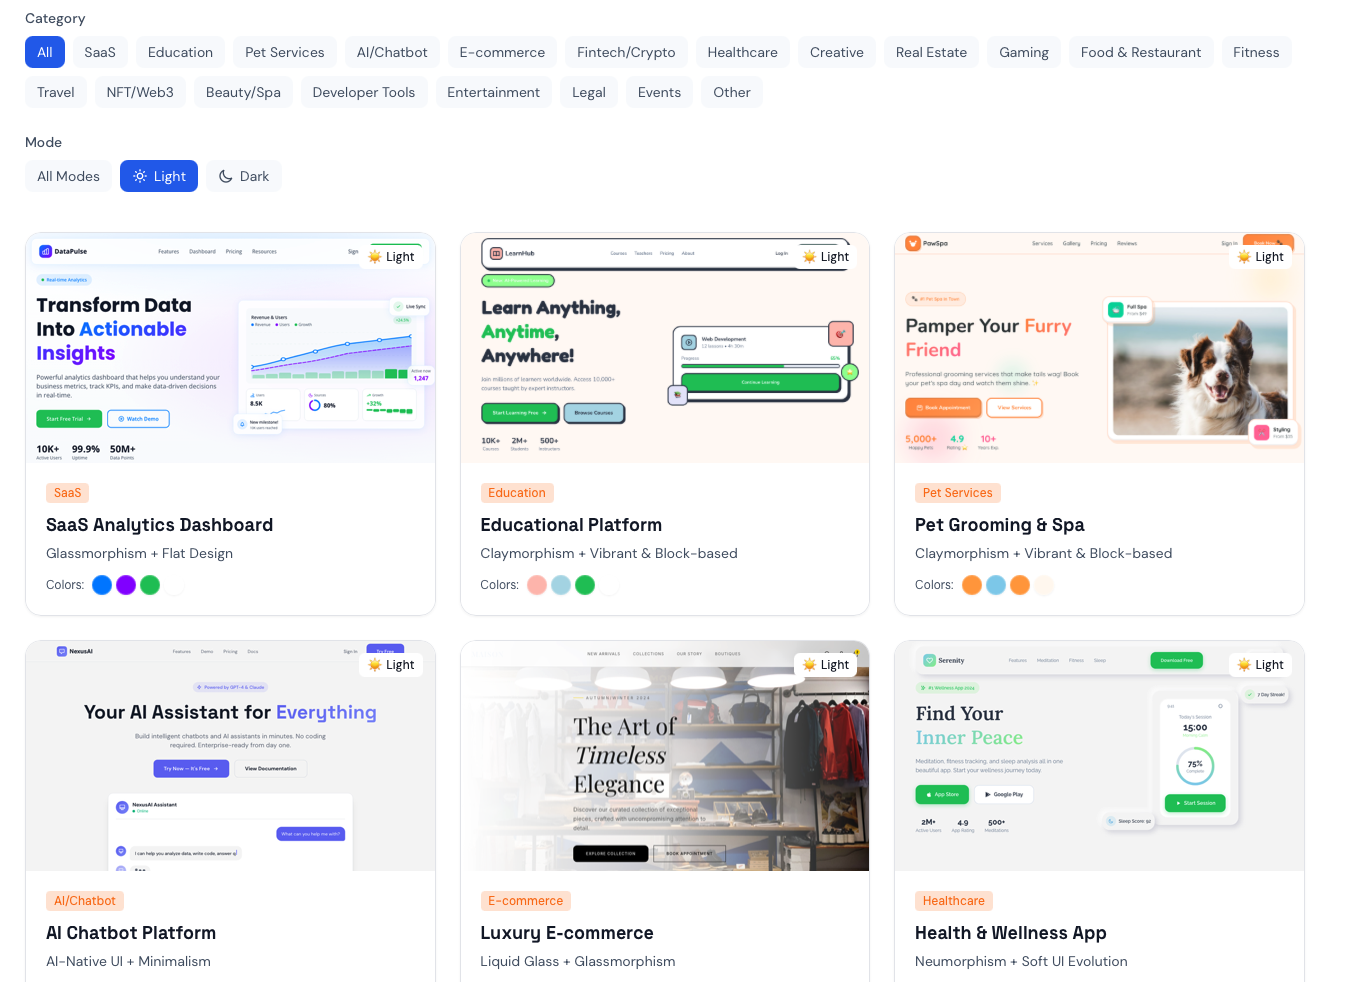1348x982 pixels.
Task: Pick the Beauty/Spa category
Action: [x=243, y=92]
